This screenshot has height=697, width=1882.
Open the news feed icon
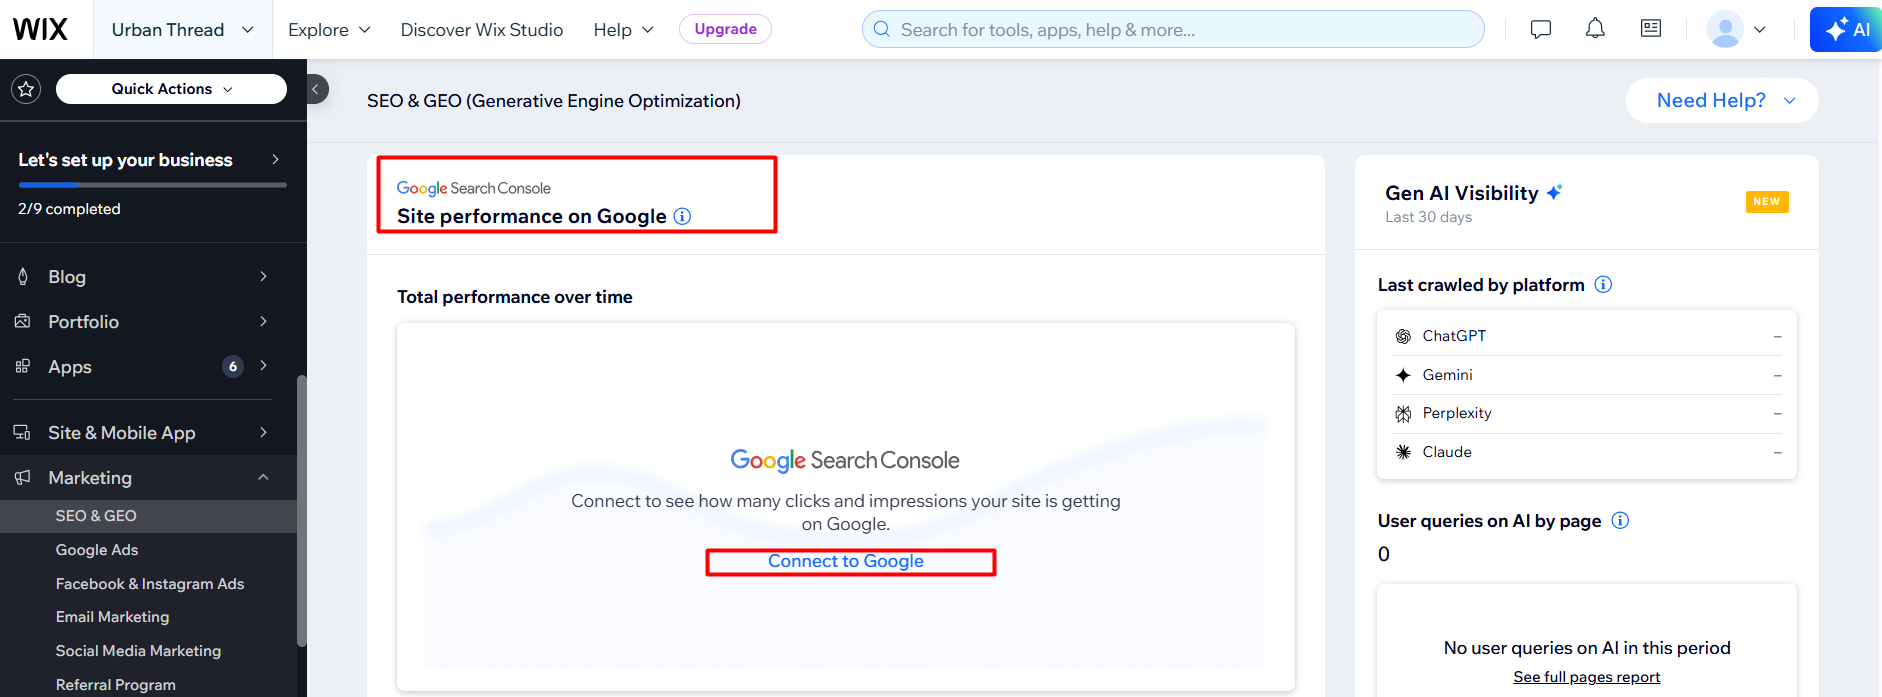pyautogui.click(x=1651, y=29)
